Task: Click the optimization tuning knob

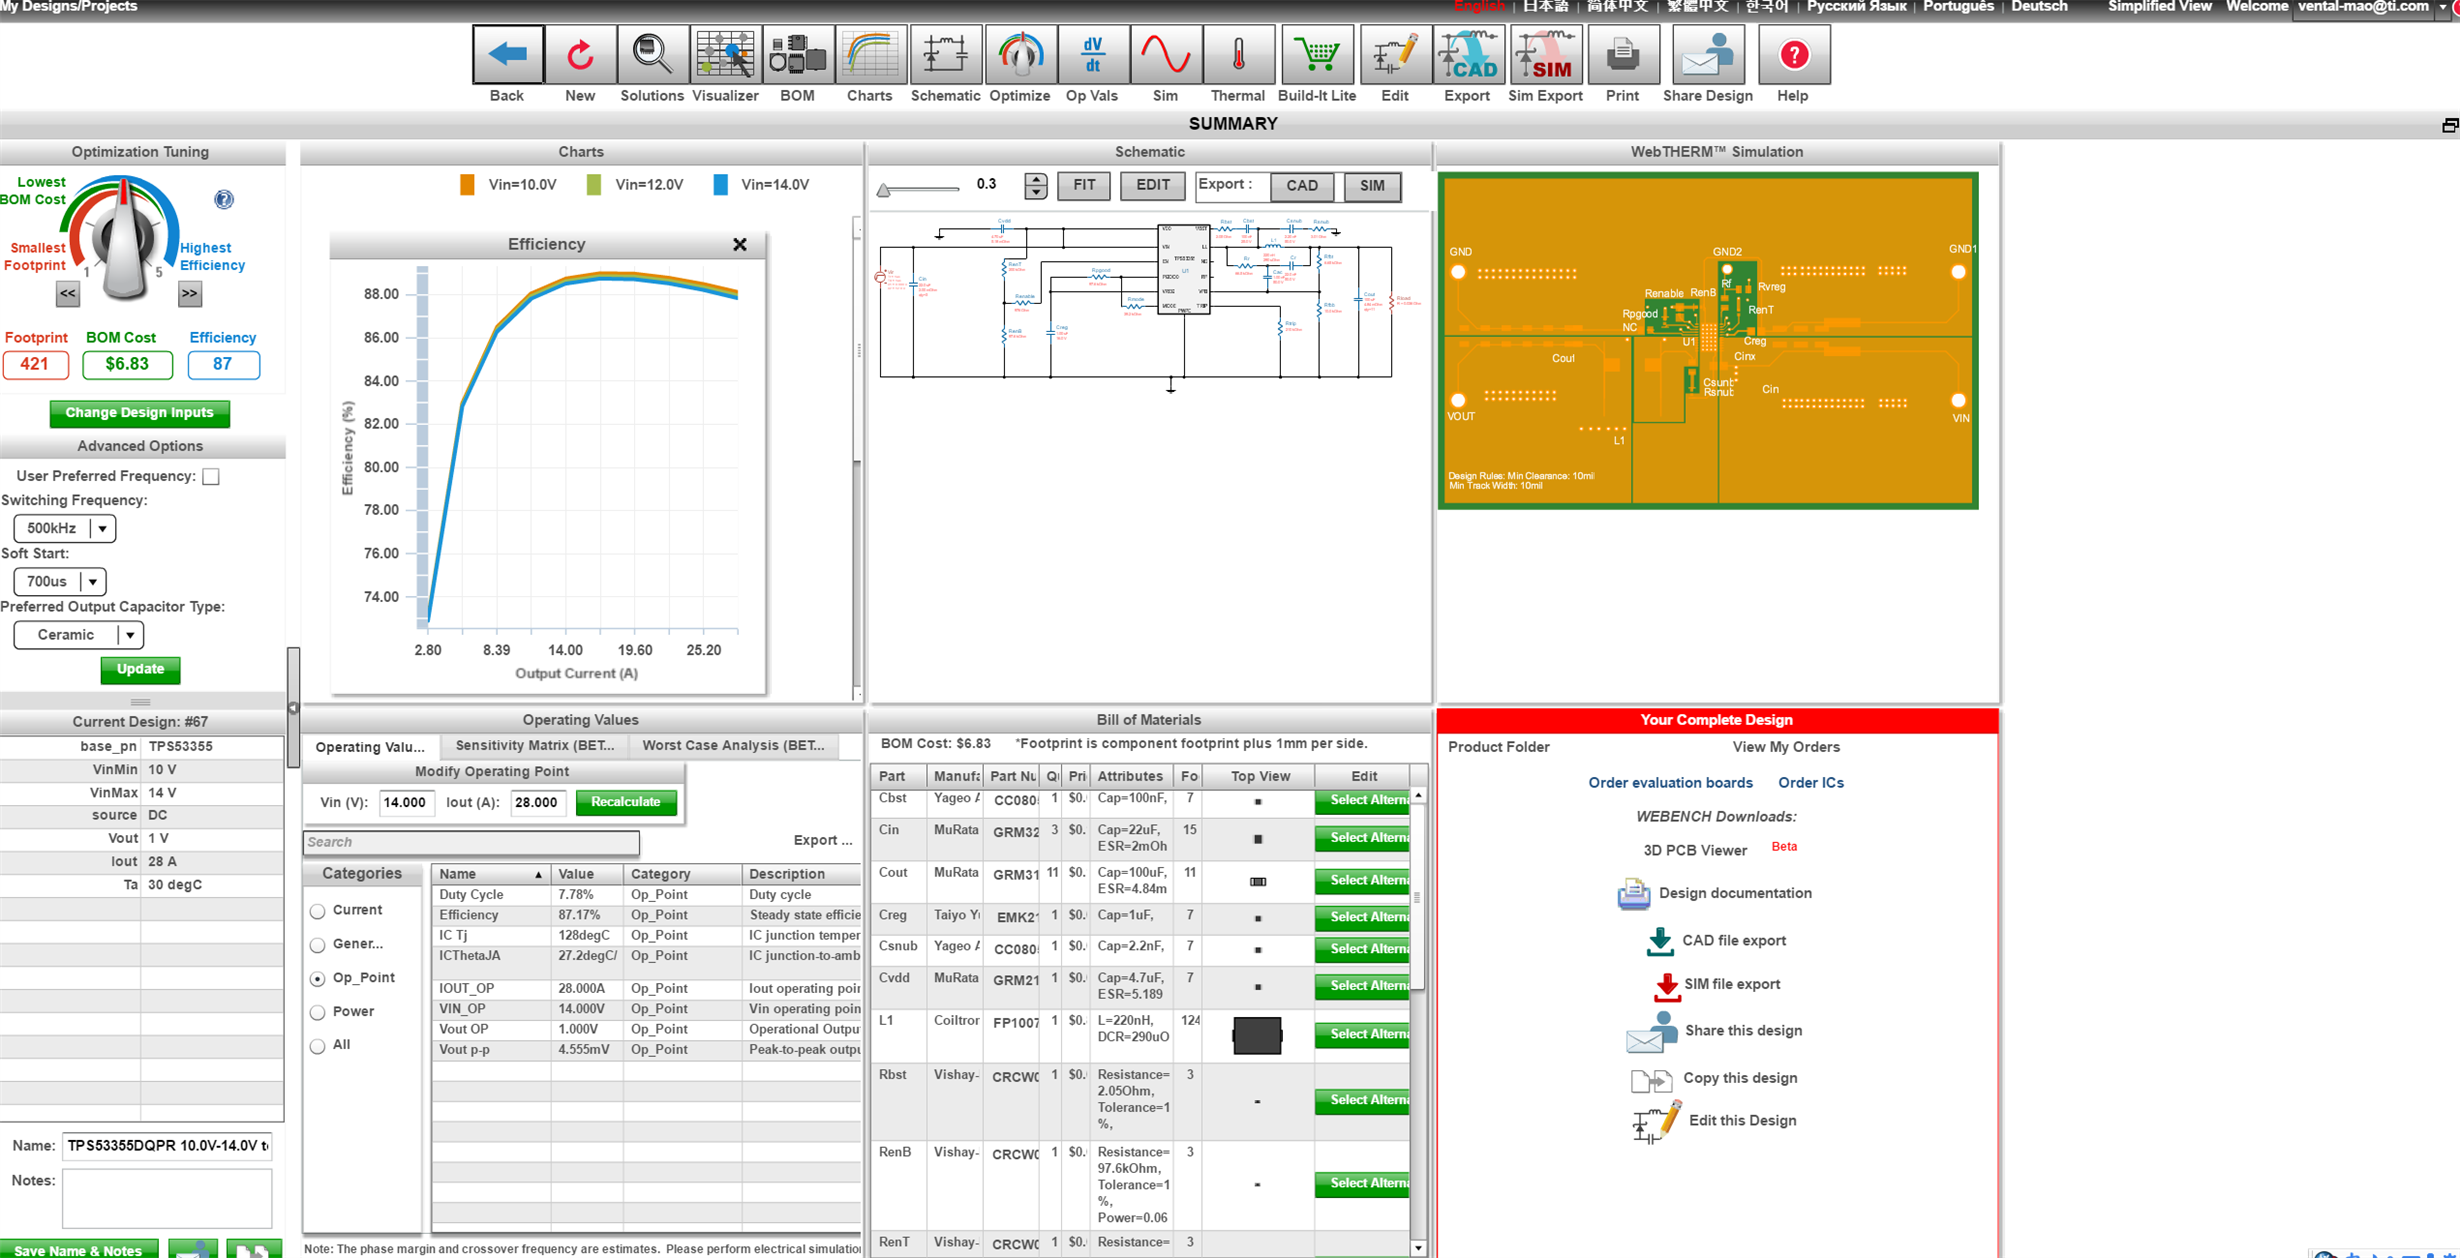Action: [123, 240]
